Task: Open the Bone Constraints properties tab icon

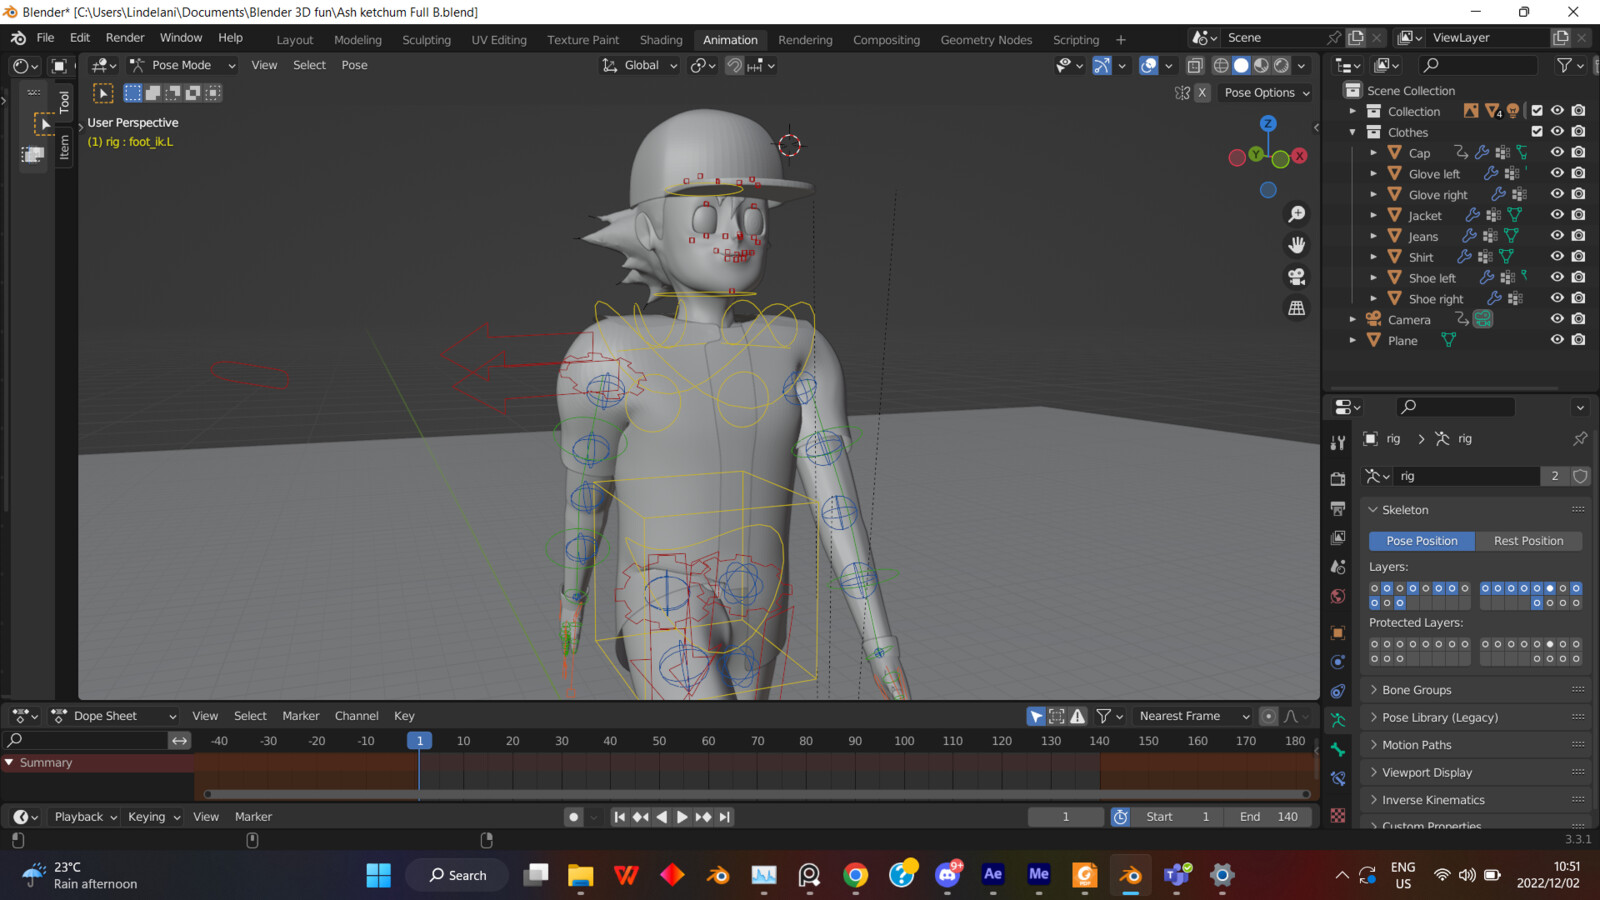Action: (x=1338, y=778)
